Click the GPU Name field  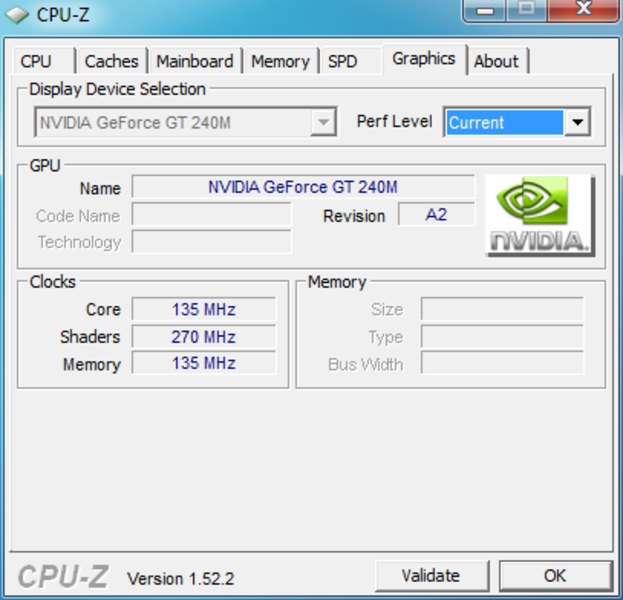[303, 187]
